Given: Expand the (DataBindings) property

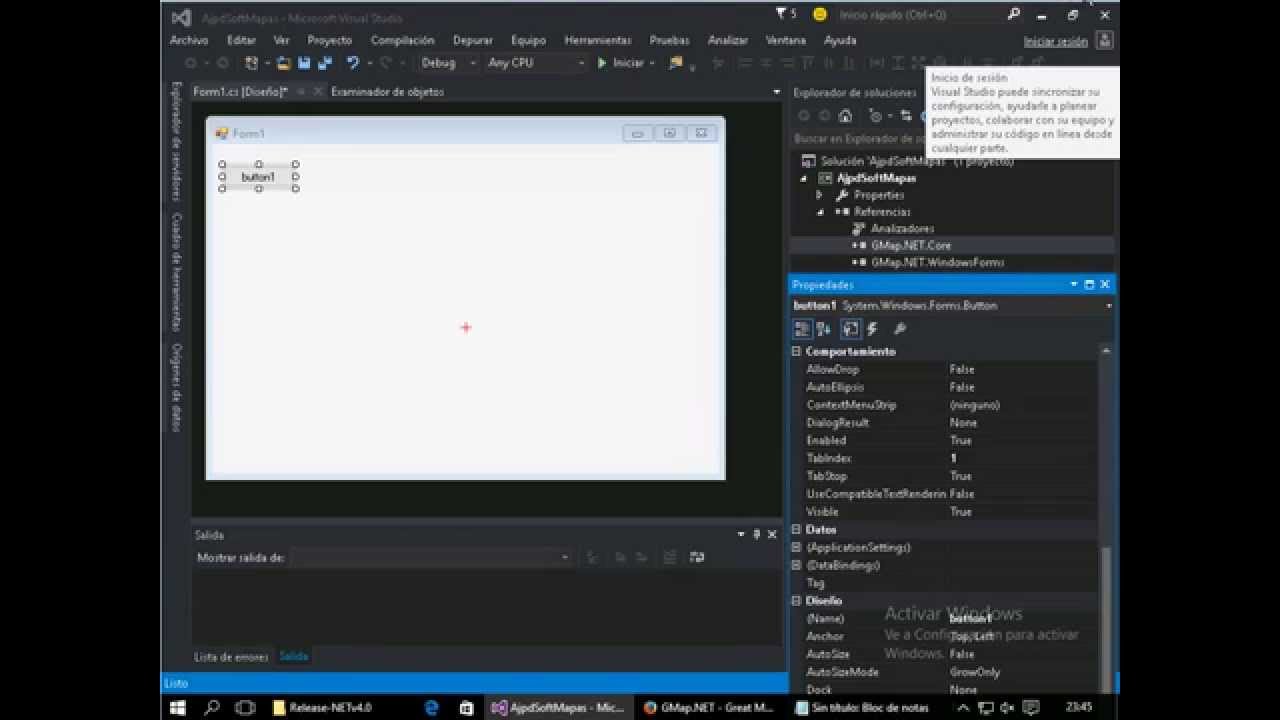Looking at the screenshot, I should pos(797,566).
